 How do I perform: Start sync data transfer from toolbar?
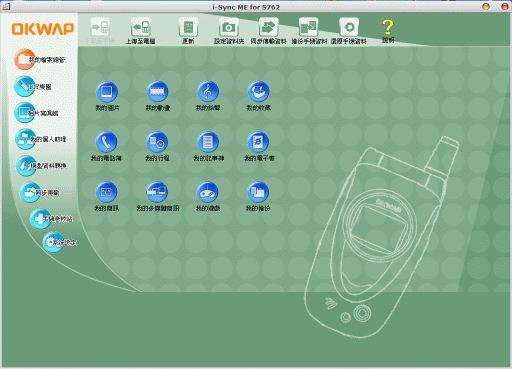[x=269, y=28]
